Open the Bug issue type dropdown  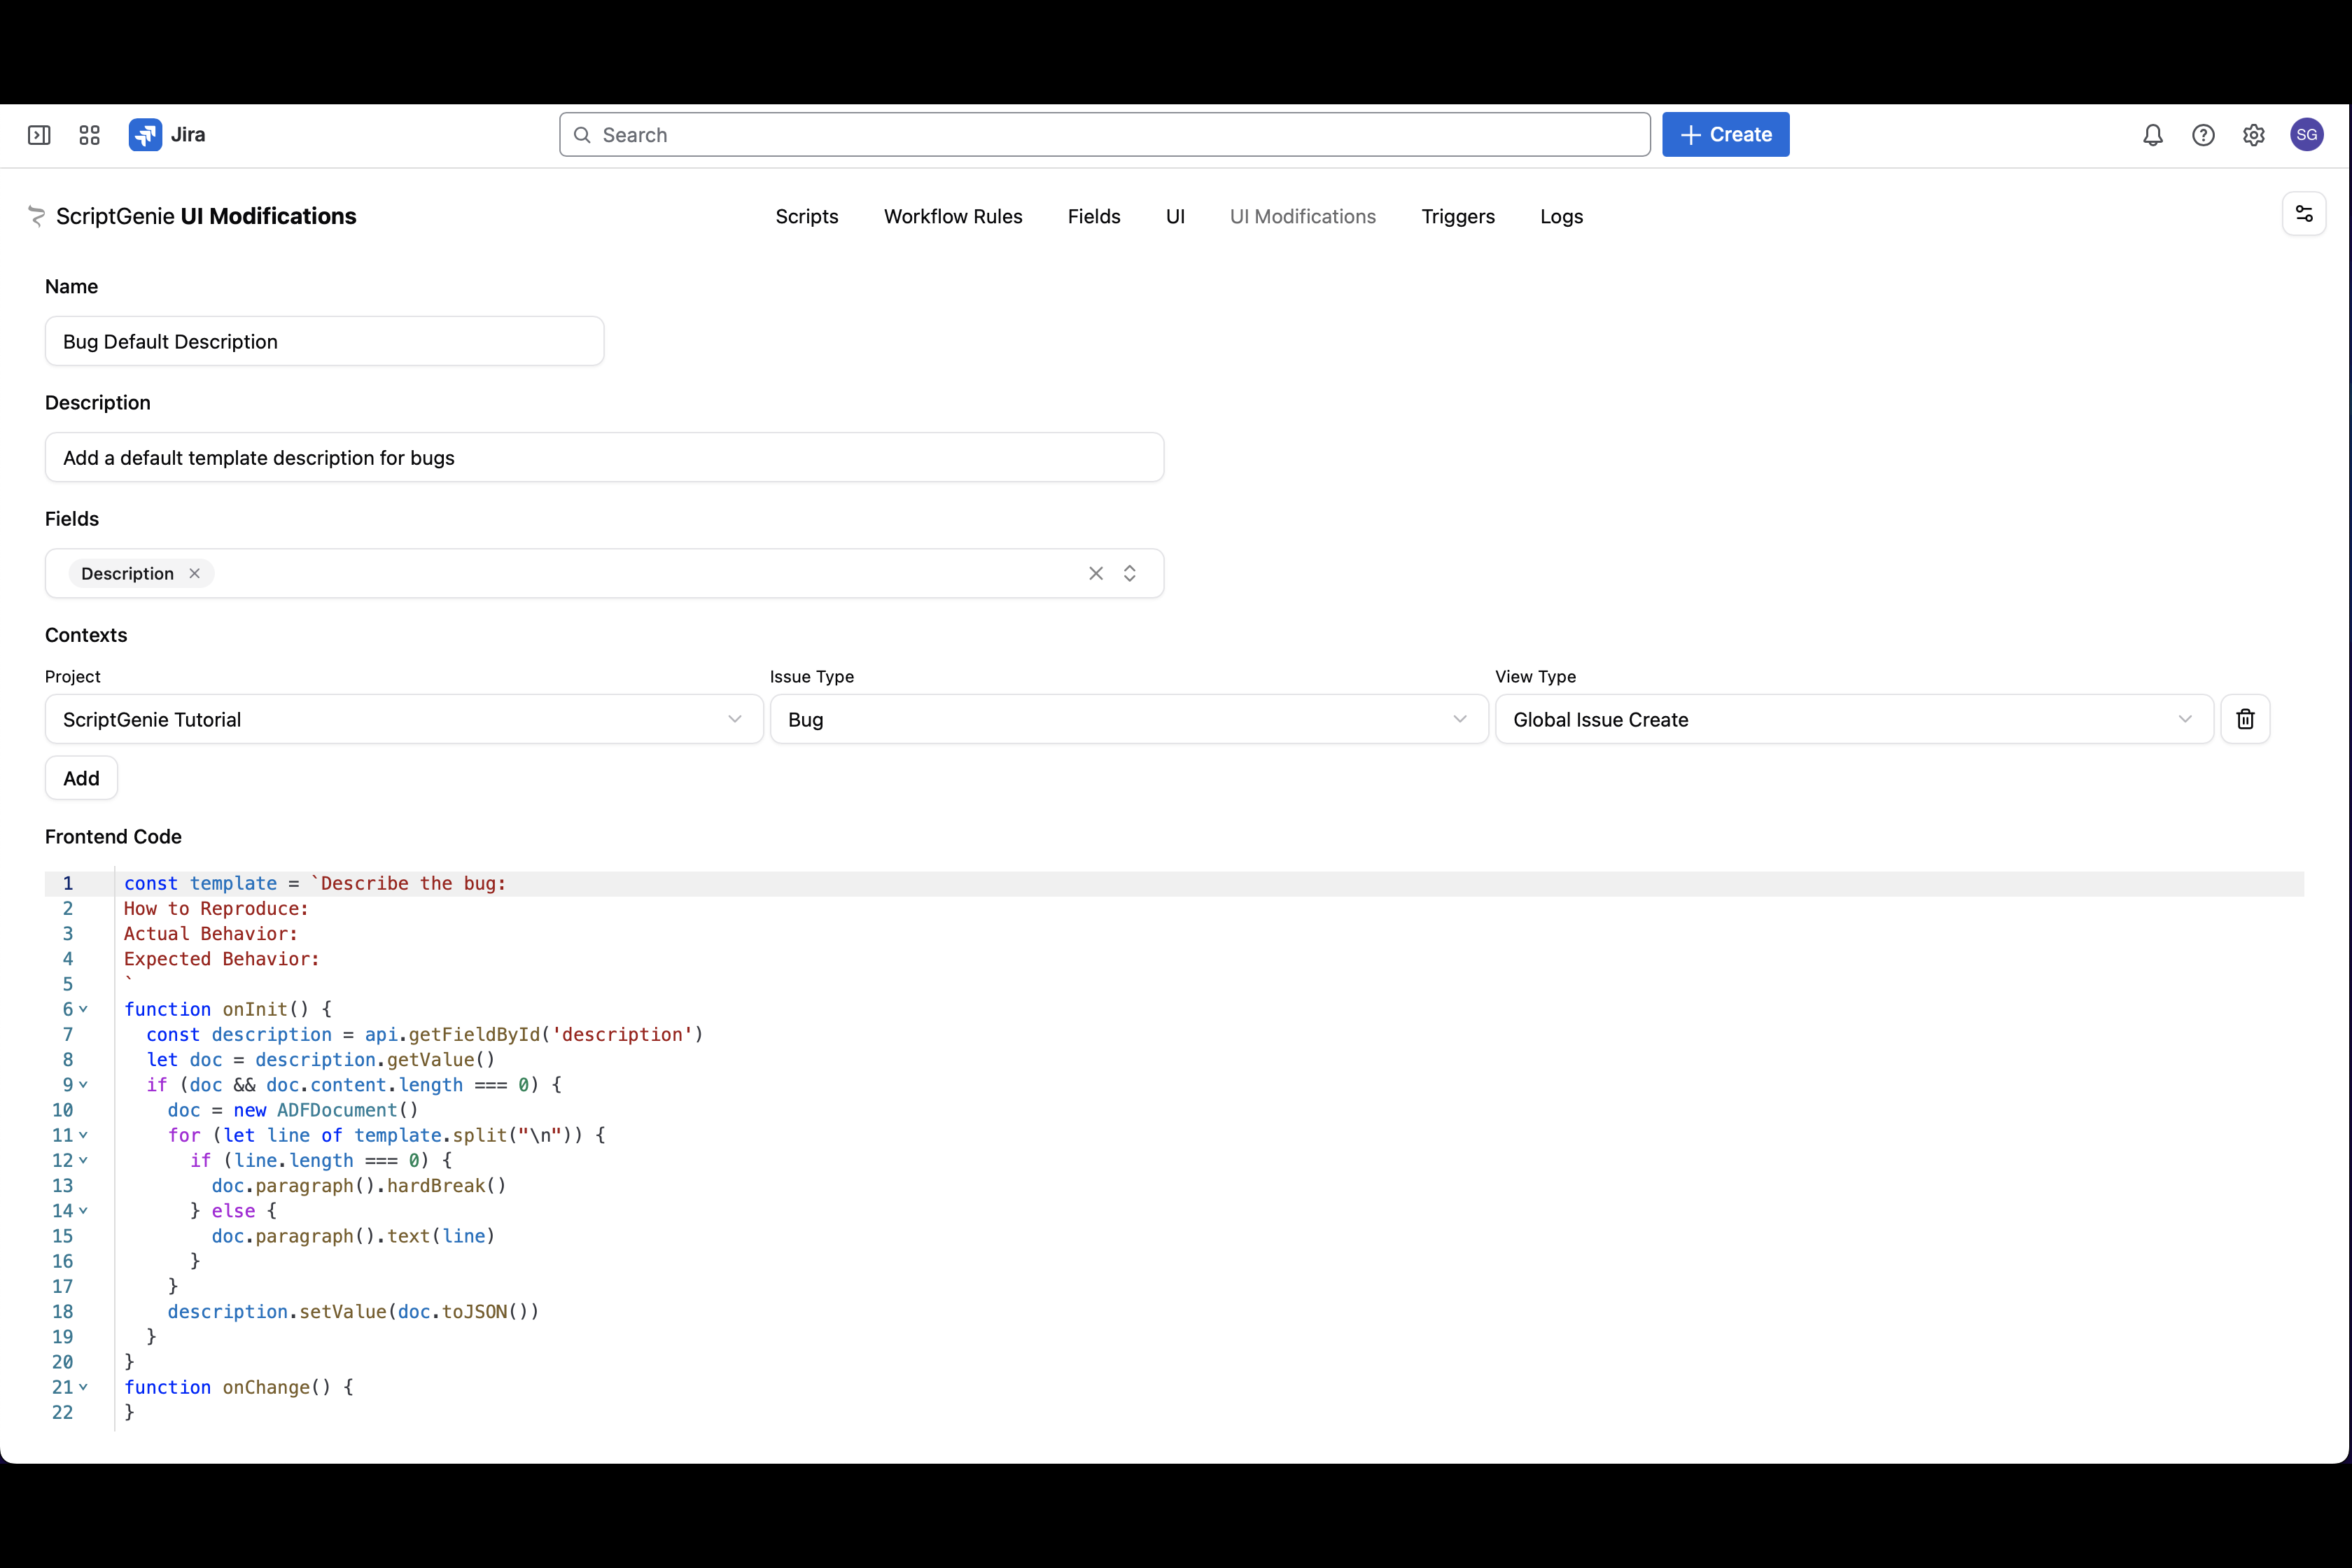pyautogui.click(x=1128, y=719)
